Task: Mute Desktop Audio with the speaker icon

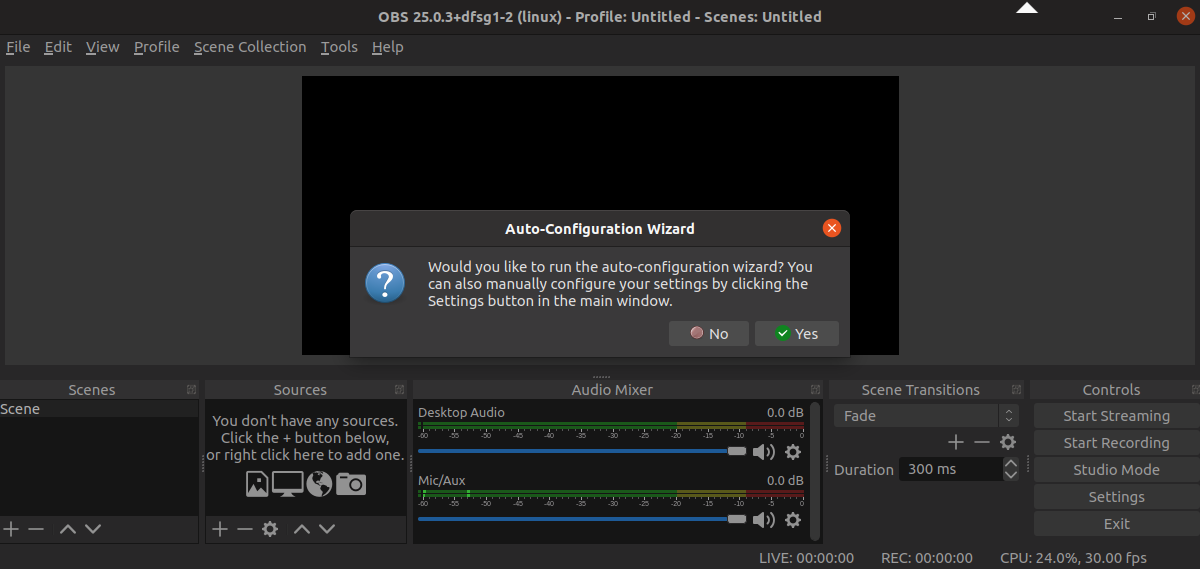Action: (x=764, y=452)
